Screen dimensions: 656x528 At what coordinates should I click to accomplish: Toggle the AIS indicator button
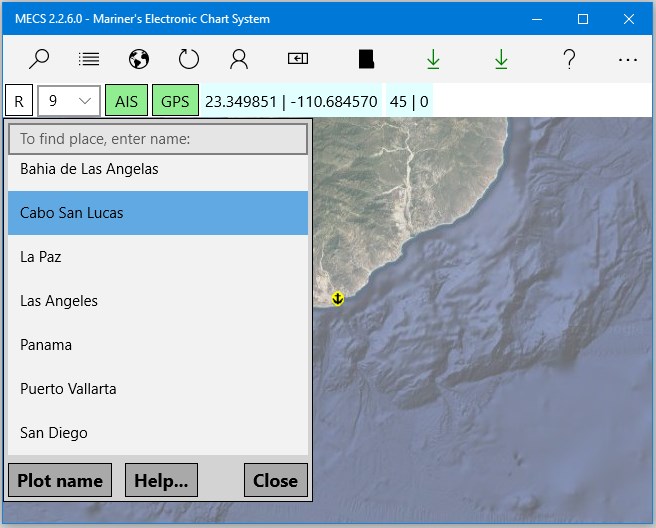(x=126, y=100)
